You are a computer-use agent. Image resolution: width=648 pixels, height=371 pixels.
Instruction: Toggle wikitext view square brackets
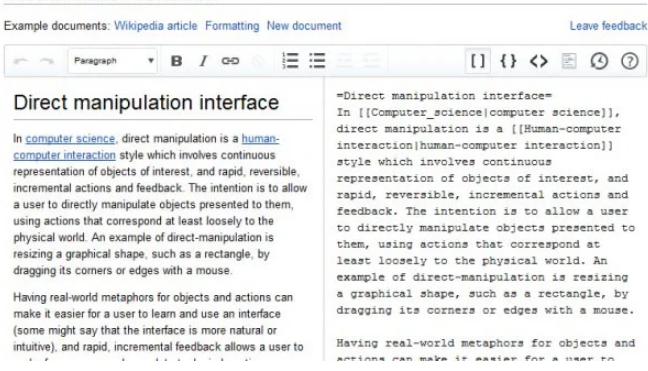pos(478,61)
